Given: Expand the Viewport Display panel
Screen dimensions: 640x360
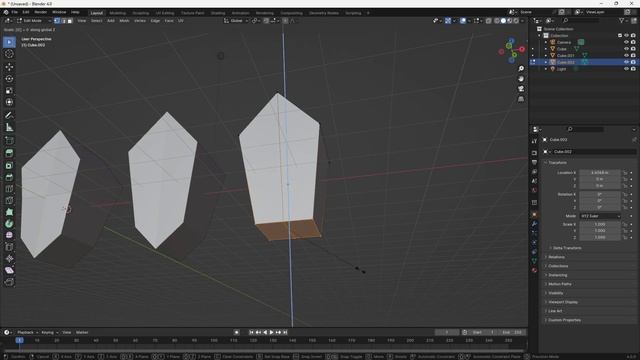Looking at the screenshot, I should 562,302.
